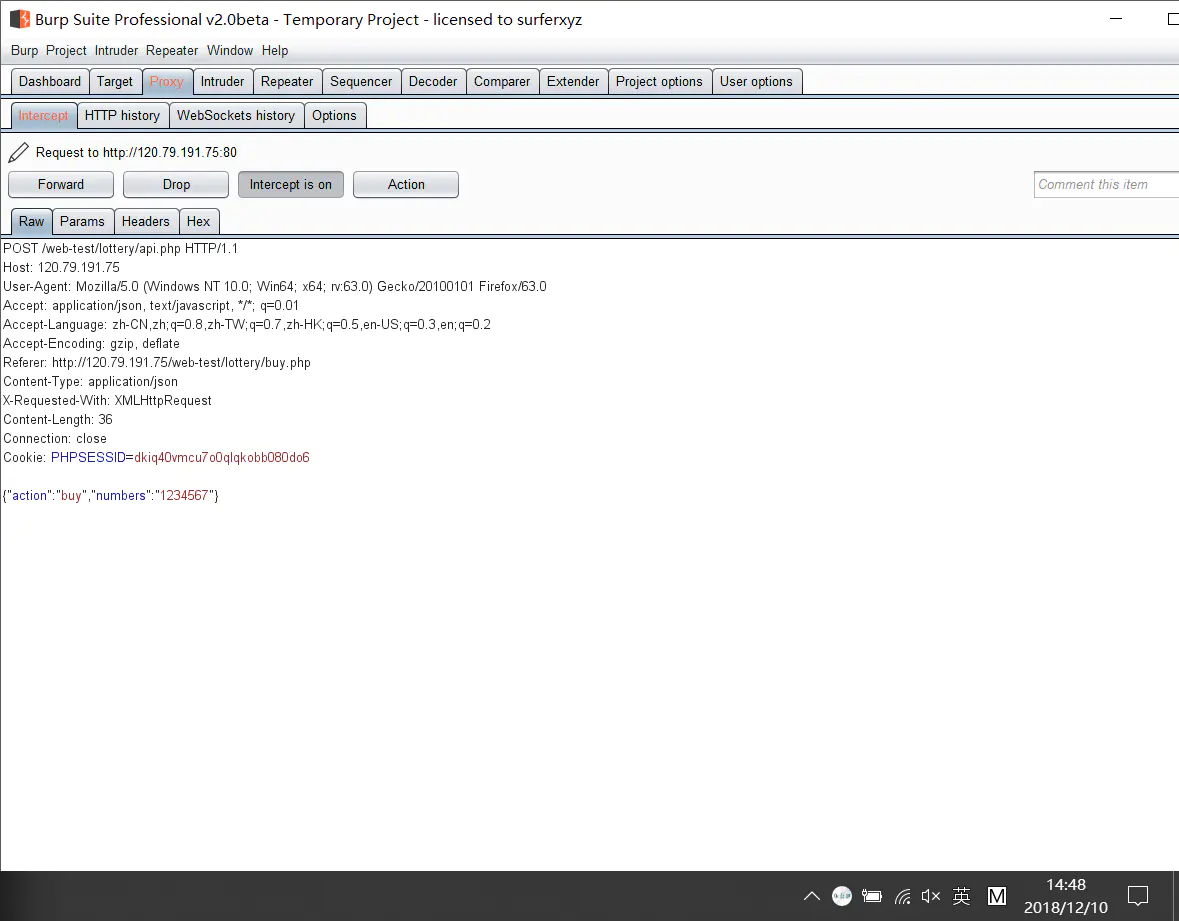Open the Comparer tab

click(502, 81)
